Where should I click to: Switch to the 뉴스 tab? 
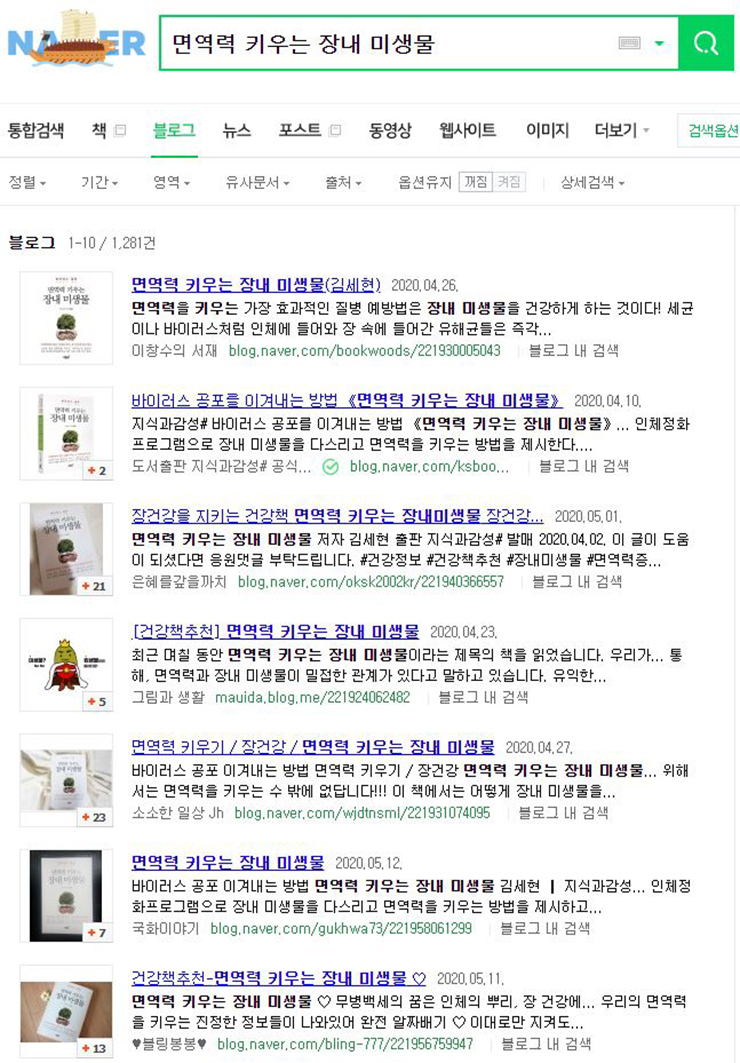click(x=237, y=129)
